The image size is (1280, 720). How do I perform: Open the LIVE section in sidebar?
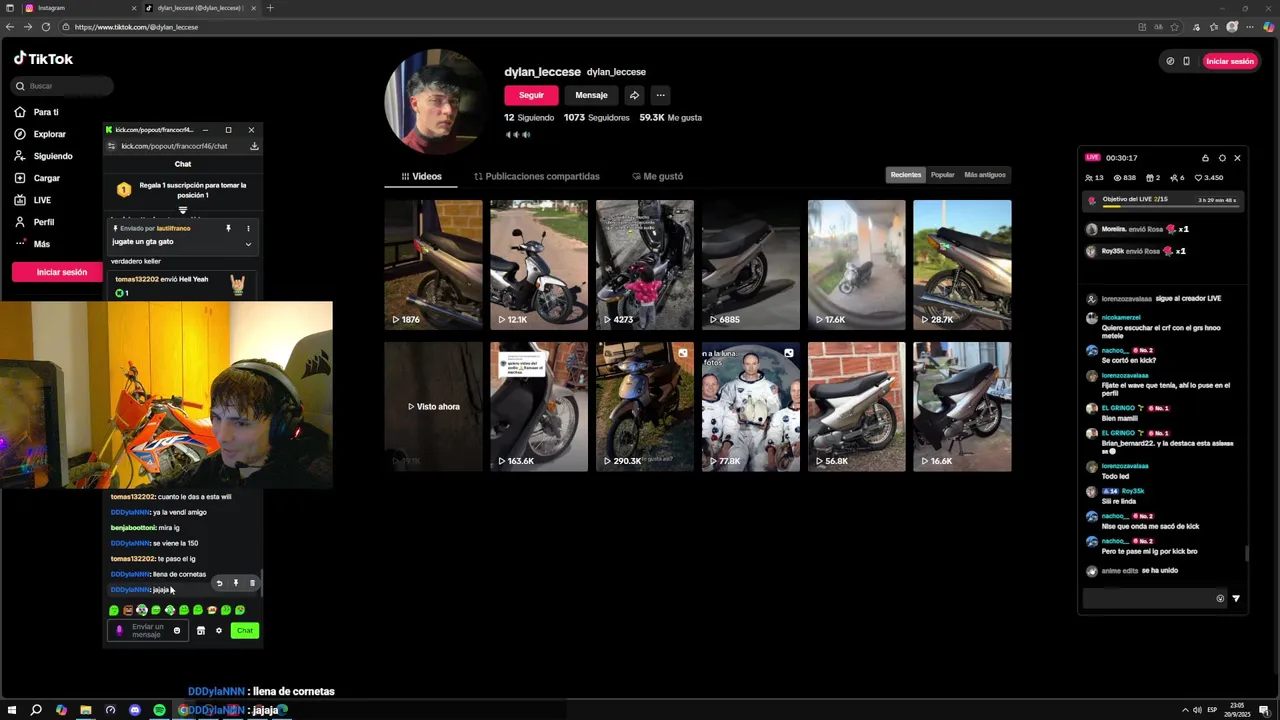[x=32, y=200]
